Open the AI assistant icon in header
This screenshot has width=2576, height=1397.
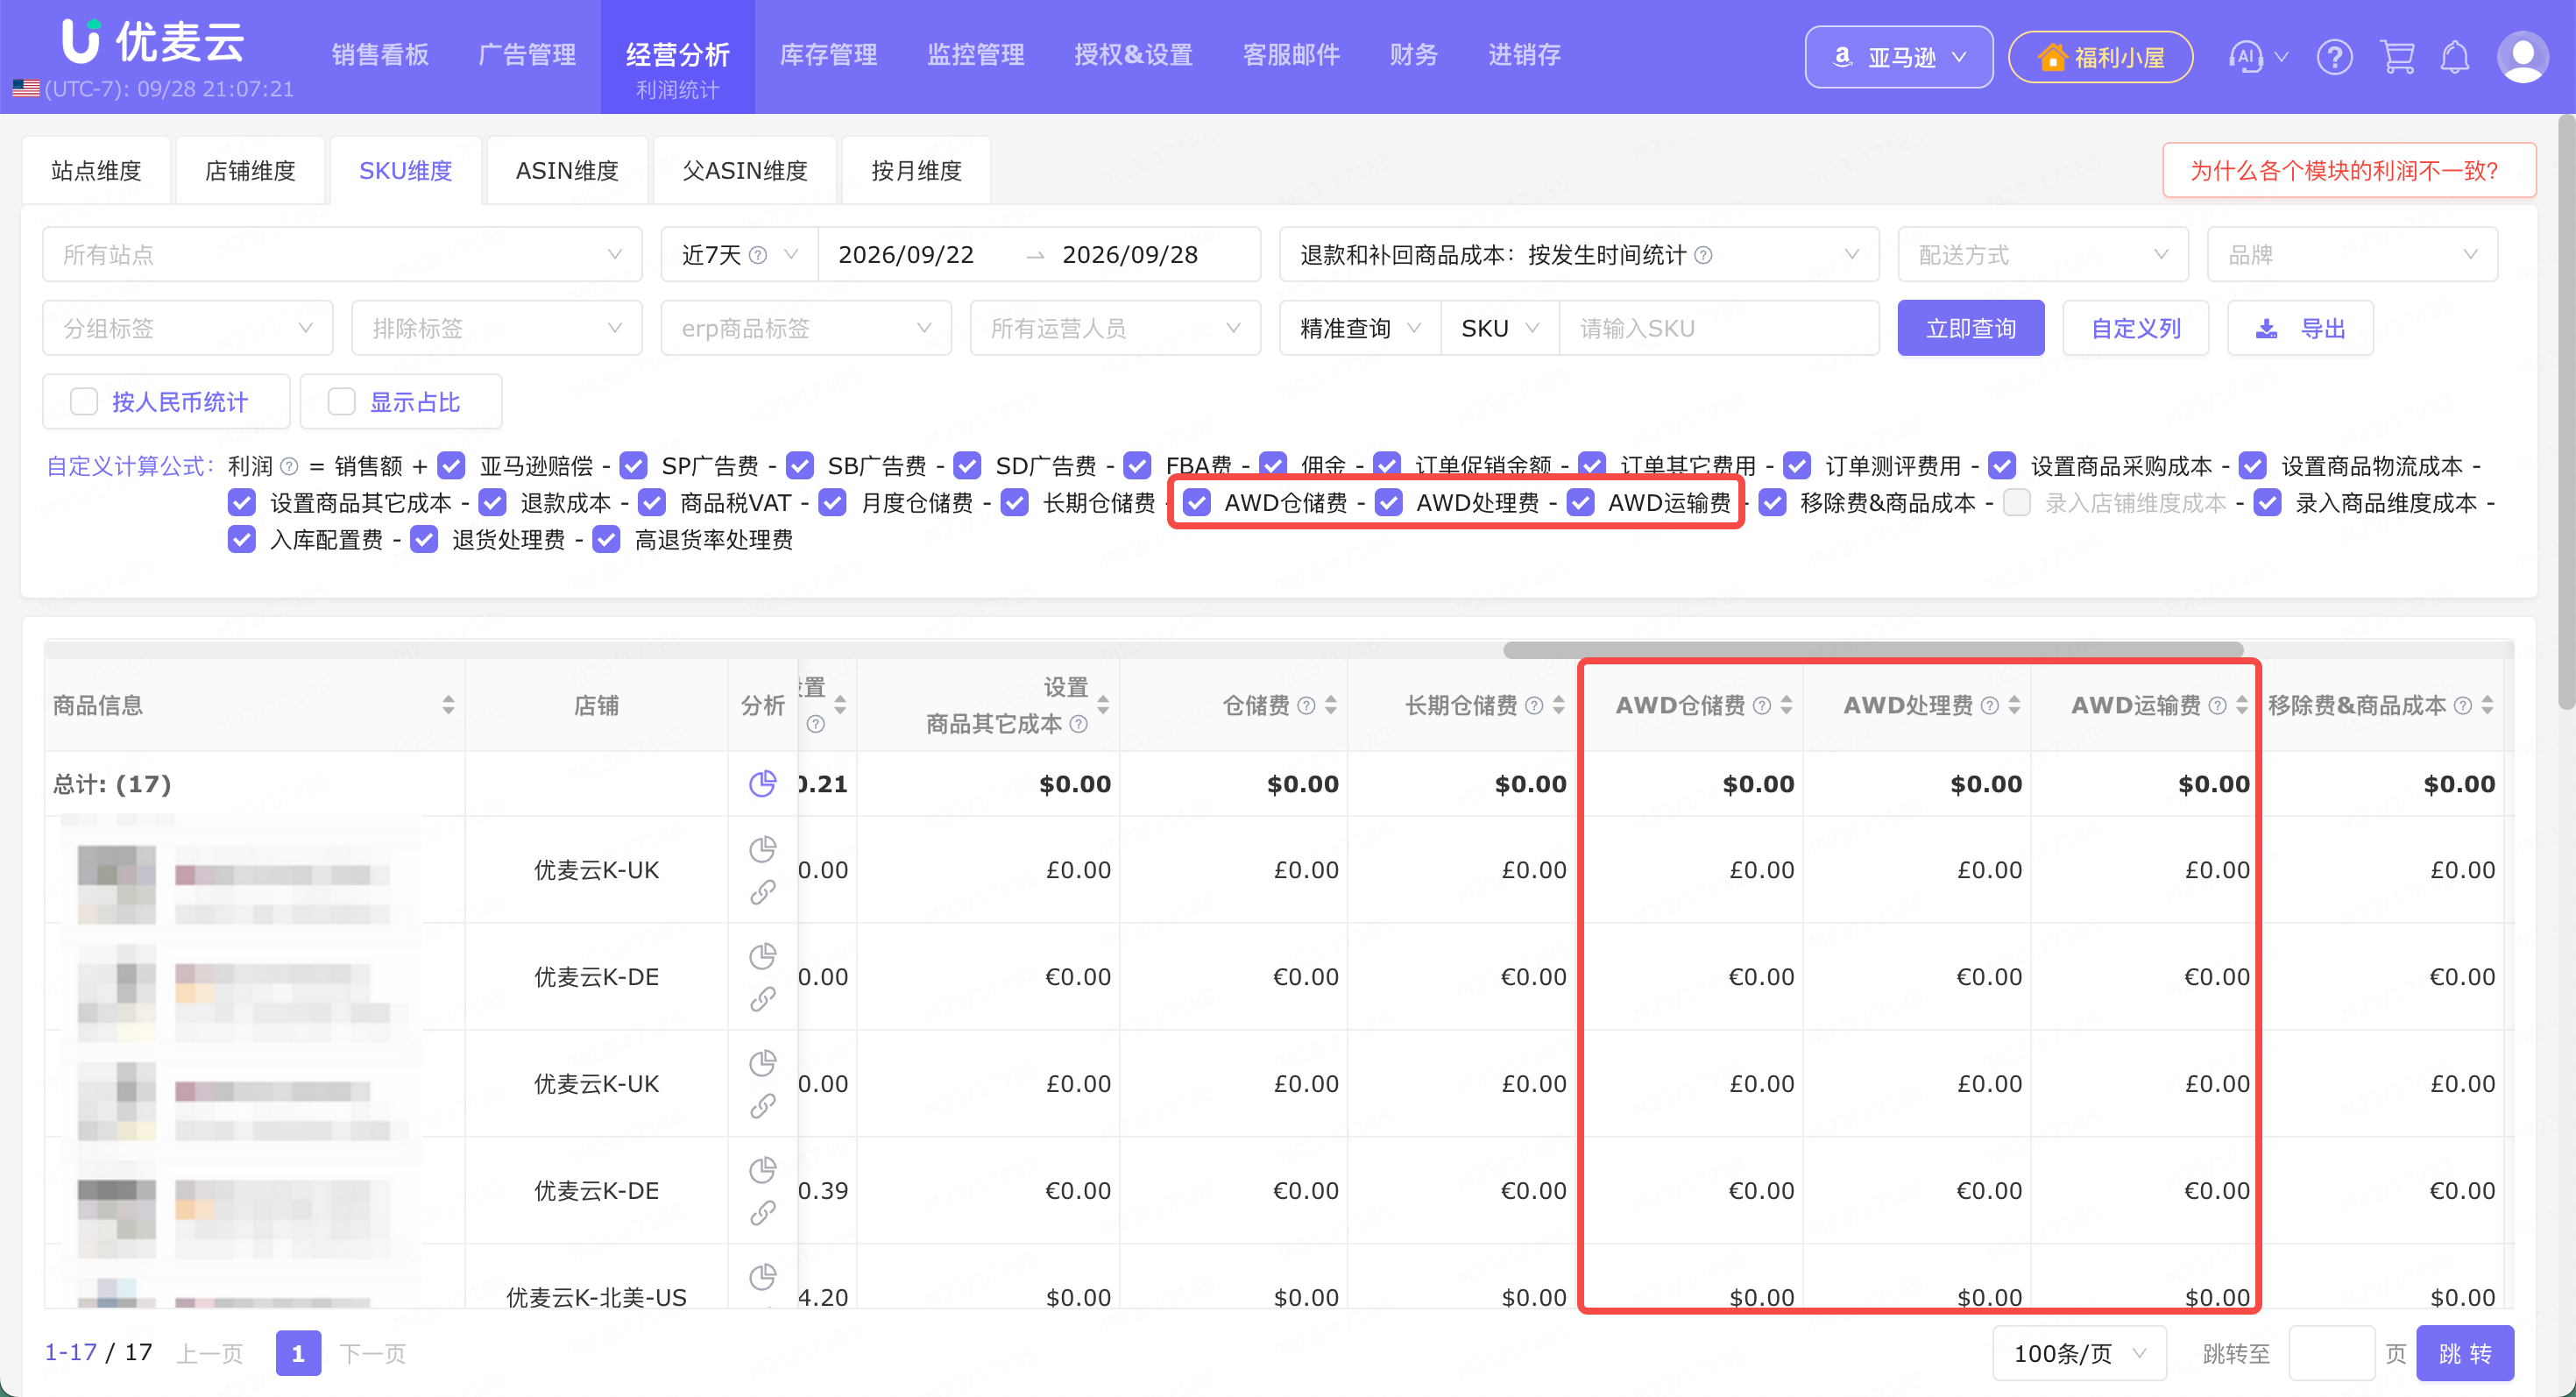click(x=2245, y=57)
